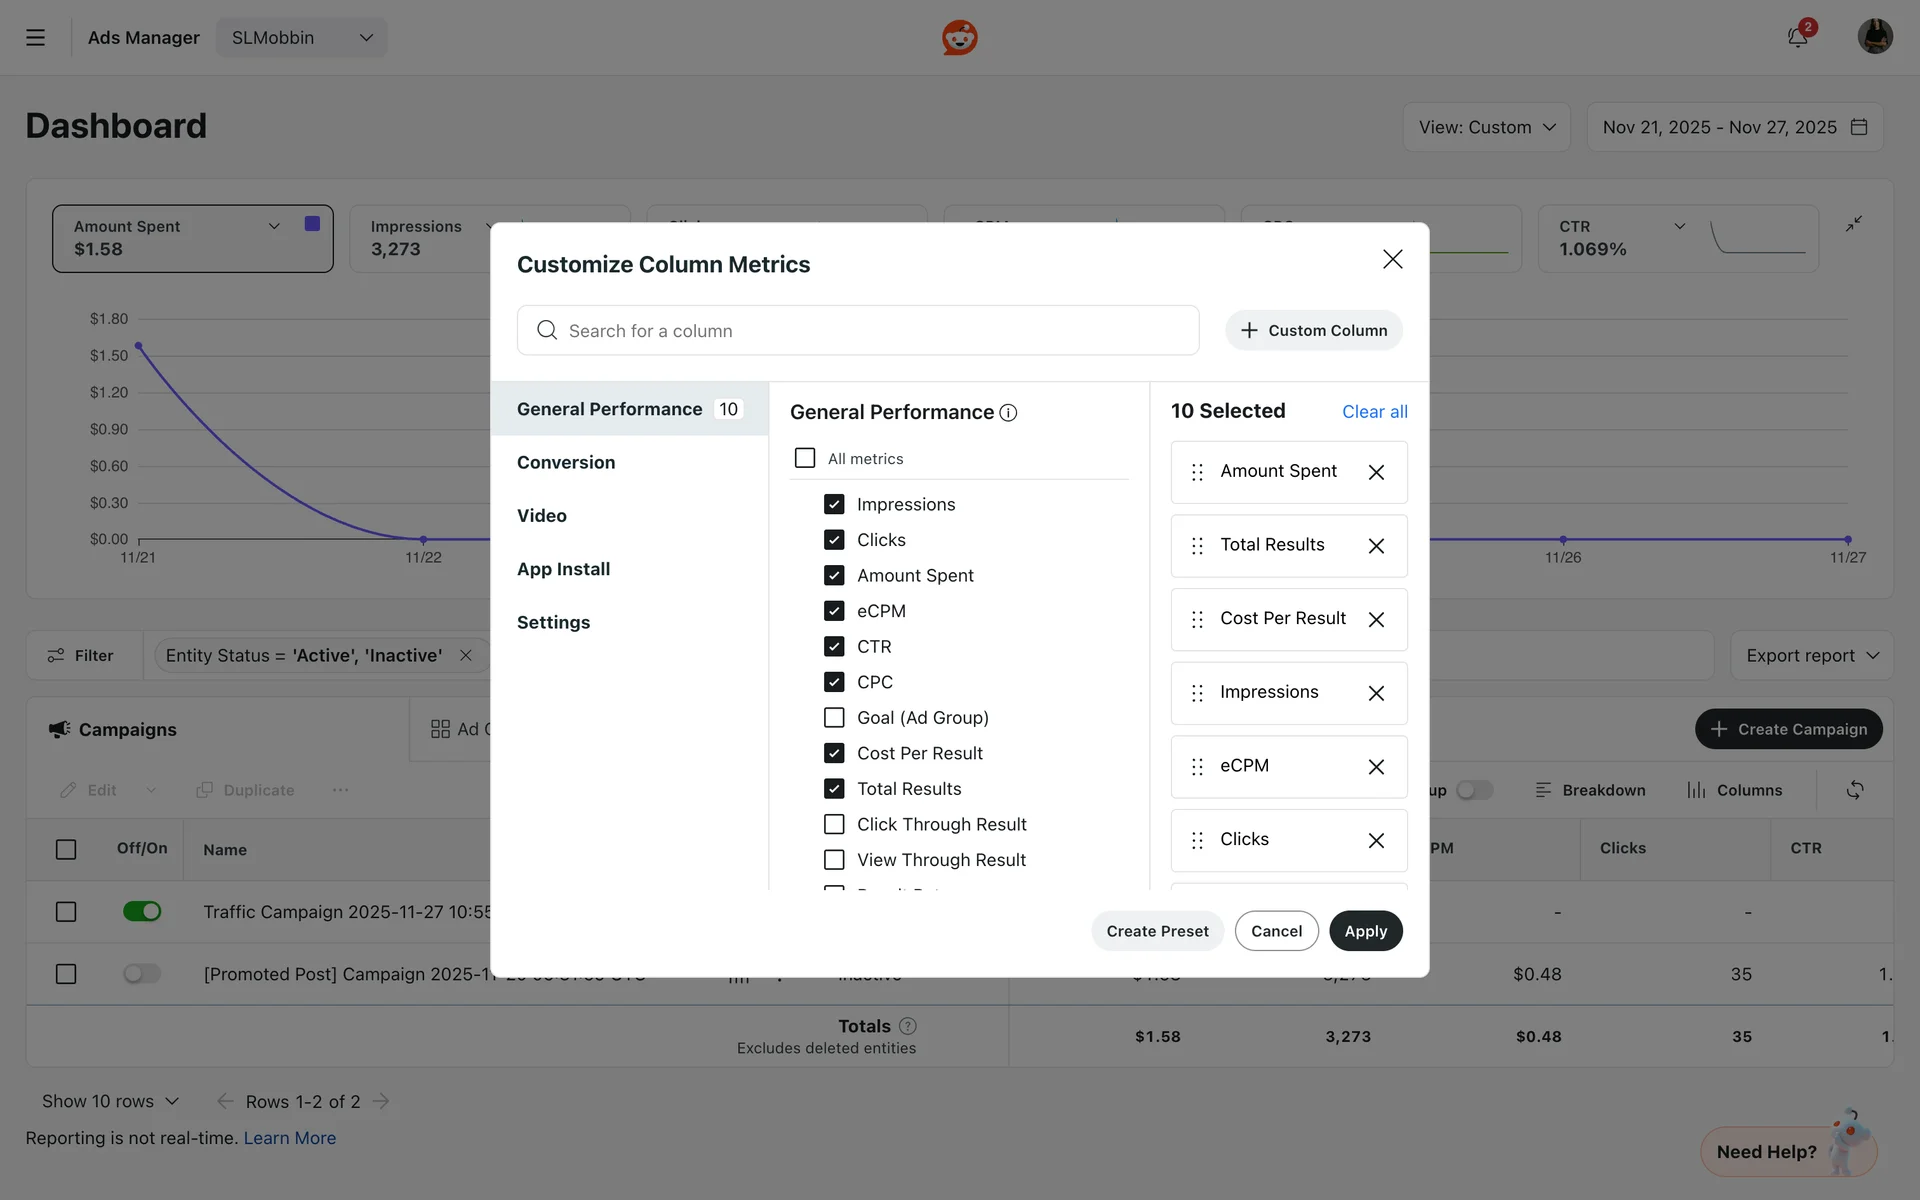The width and height of the screenshot is (1920, 1200).
Task: Open the hamburger navigation menu
Action: (35, 38)
